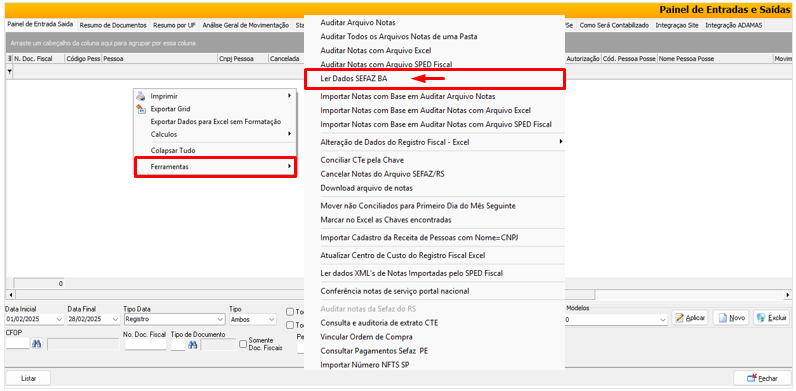Toggle the upper partially hidden 'To' checkbox
796x391 pixels.
(290, 312)
